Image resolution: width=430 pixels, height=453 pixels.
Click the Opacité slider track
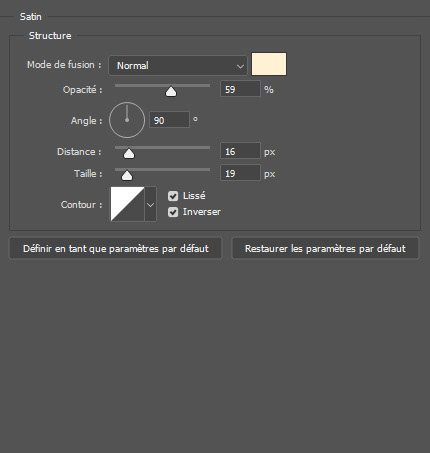162,86
